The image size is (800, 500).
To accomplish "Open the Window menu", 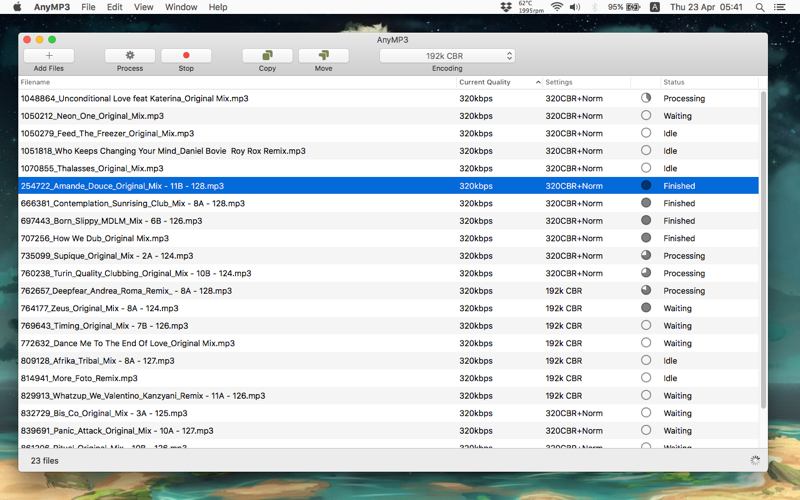I will (181, 7).
